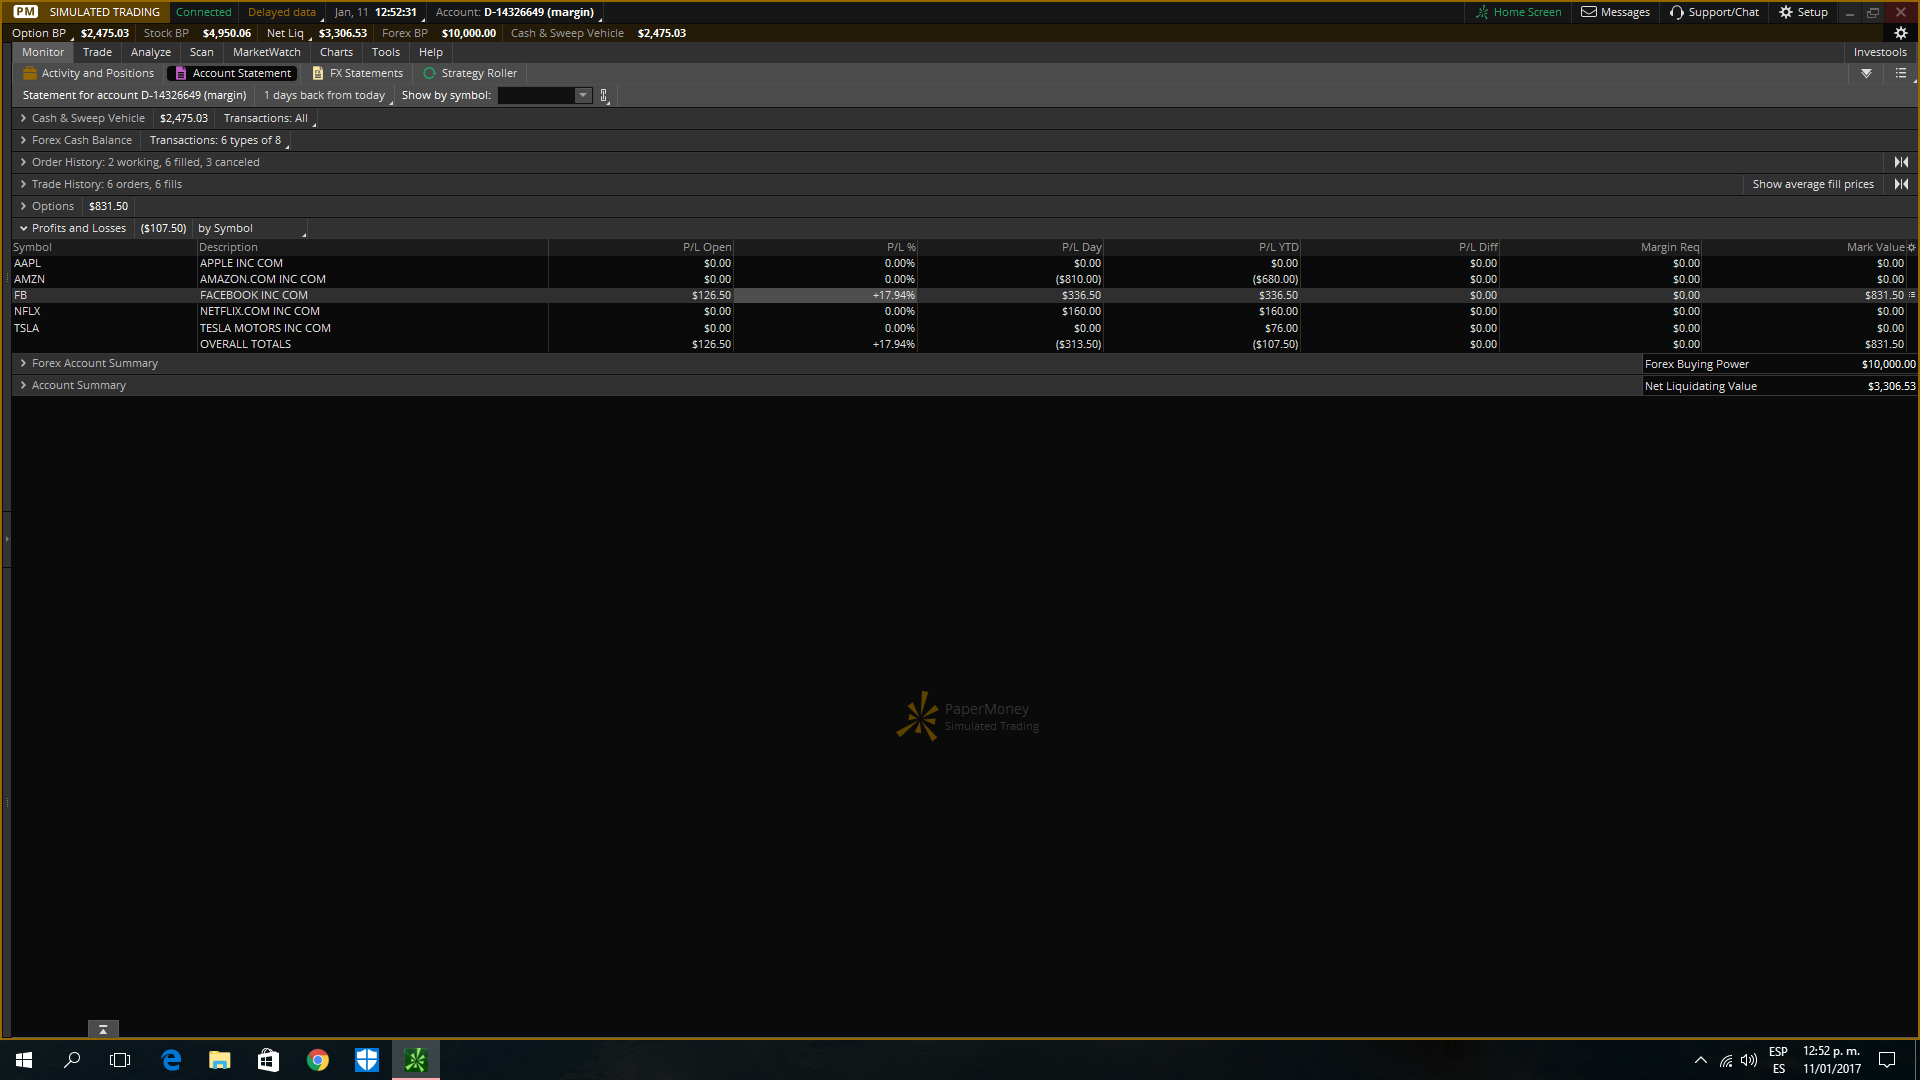The image size is (1920, 1080).
Task: Open the Support/Chat headset icon
Action: coord(1677,12)
